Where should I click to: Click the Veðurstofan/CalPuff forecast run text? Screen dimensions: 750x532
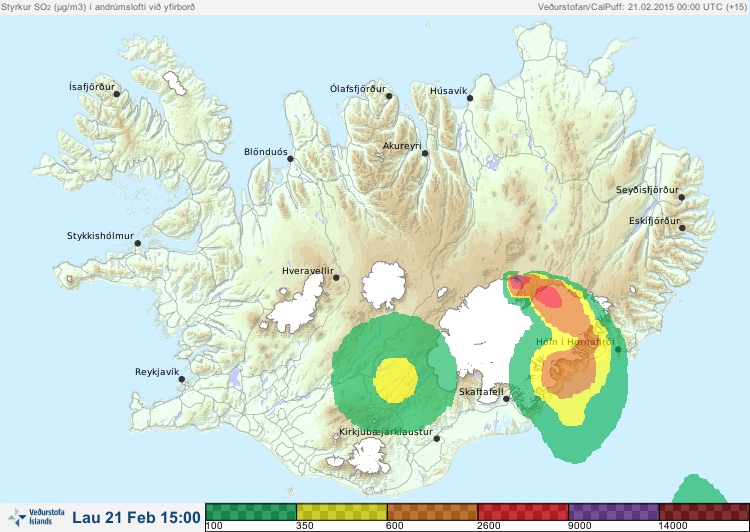point(642,7)
